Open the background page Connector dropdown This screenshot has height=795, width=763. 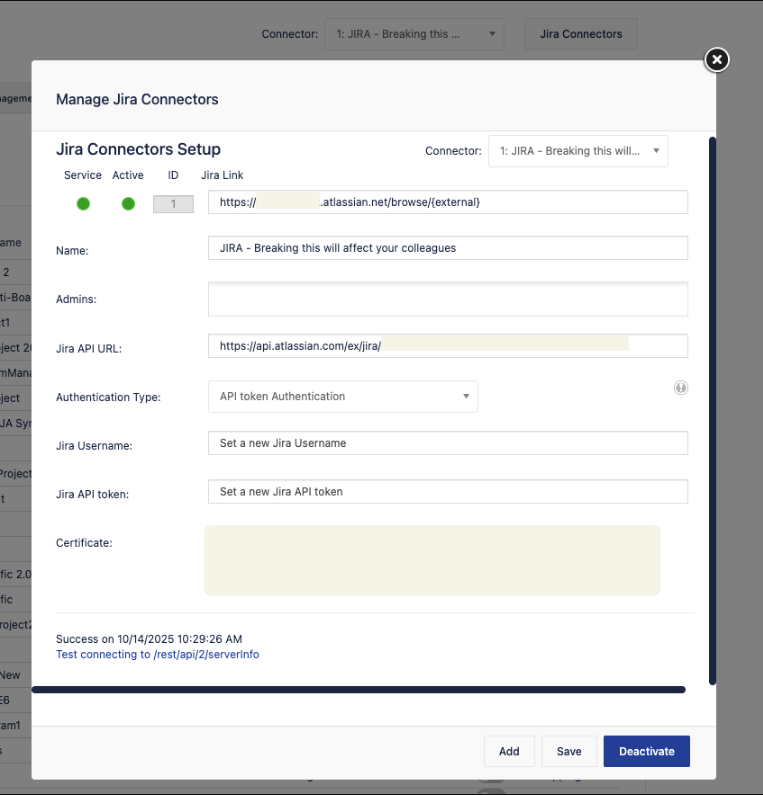(414, 34)
